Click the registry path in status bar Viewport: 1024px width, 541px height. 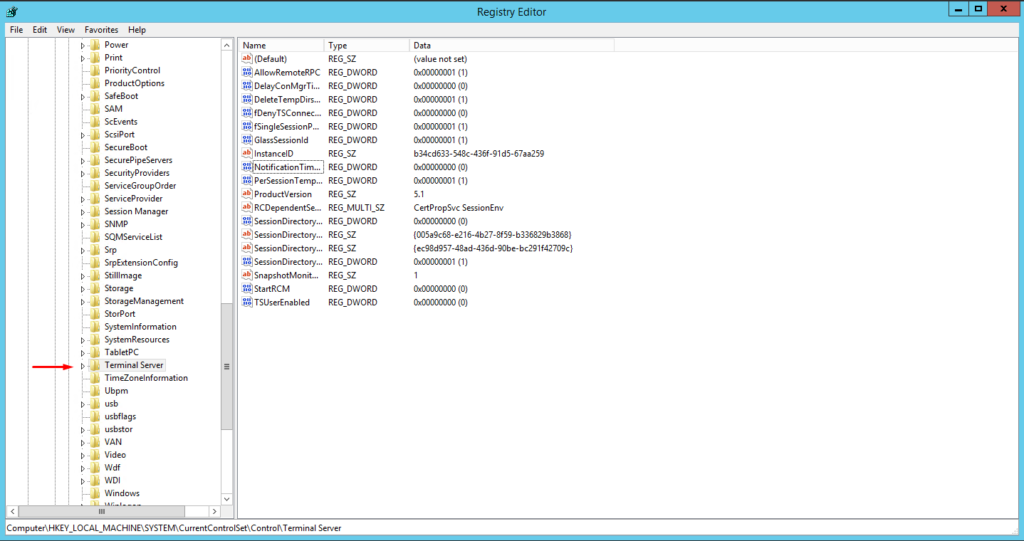point(174,528)
